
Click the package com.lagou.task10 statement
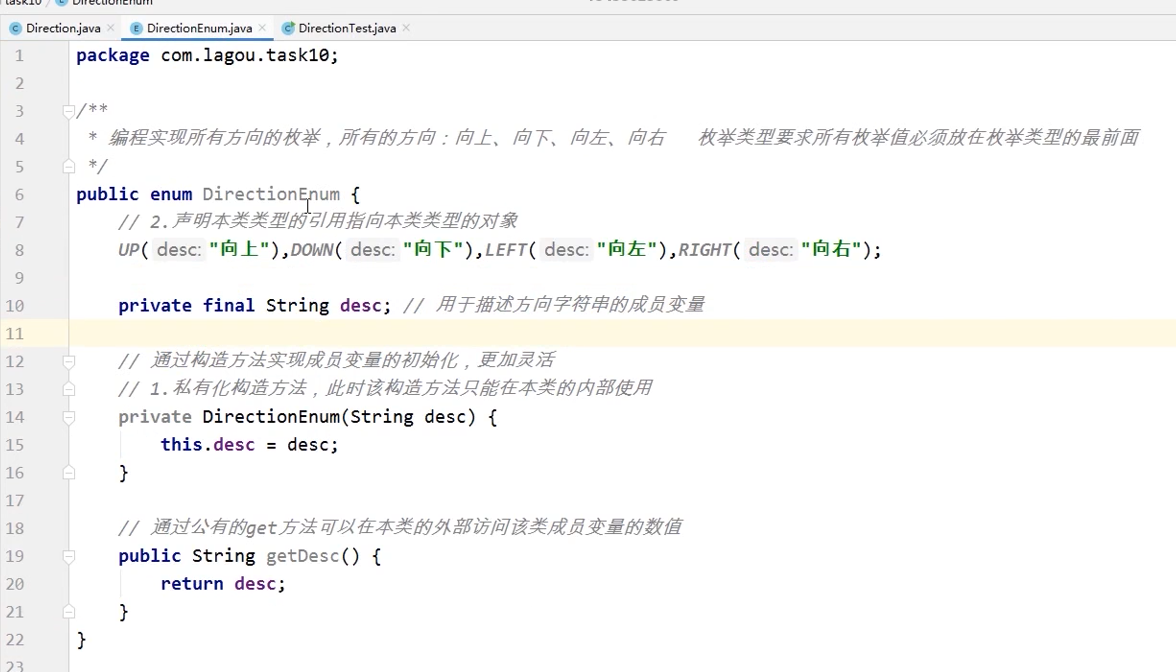point(207,56)
